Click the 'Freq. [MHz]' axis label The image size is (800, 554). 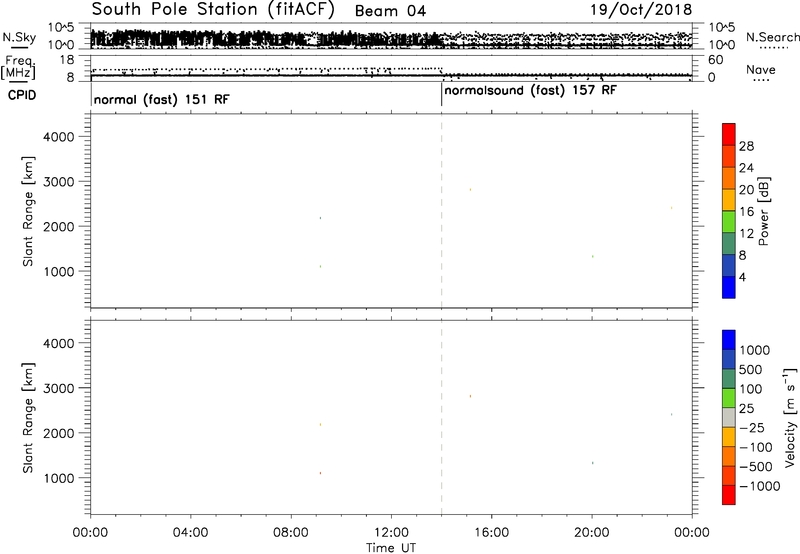point(18,68)
